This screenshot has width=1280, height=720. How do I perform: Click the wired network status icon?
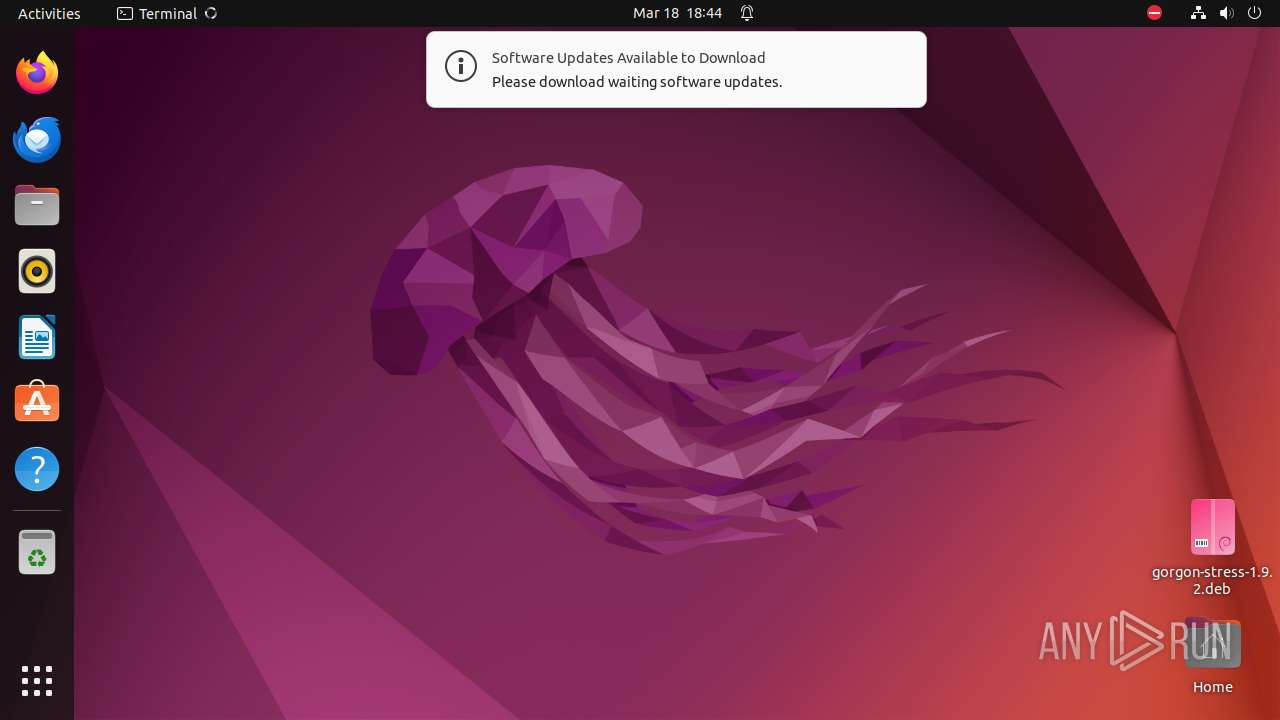point(1198,13)
